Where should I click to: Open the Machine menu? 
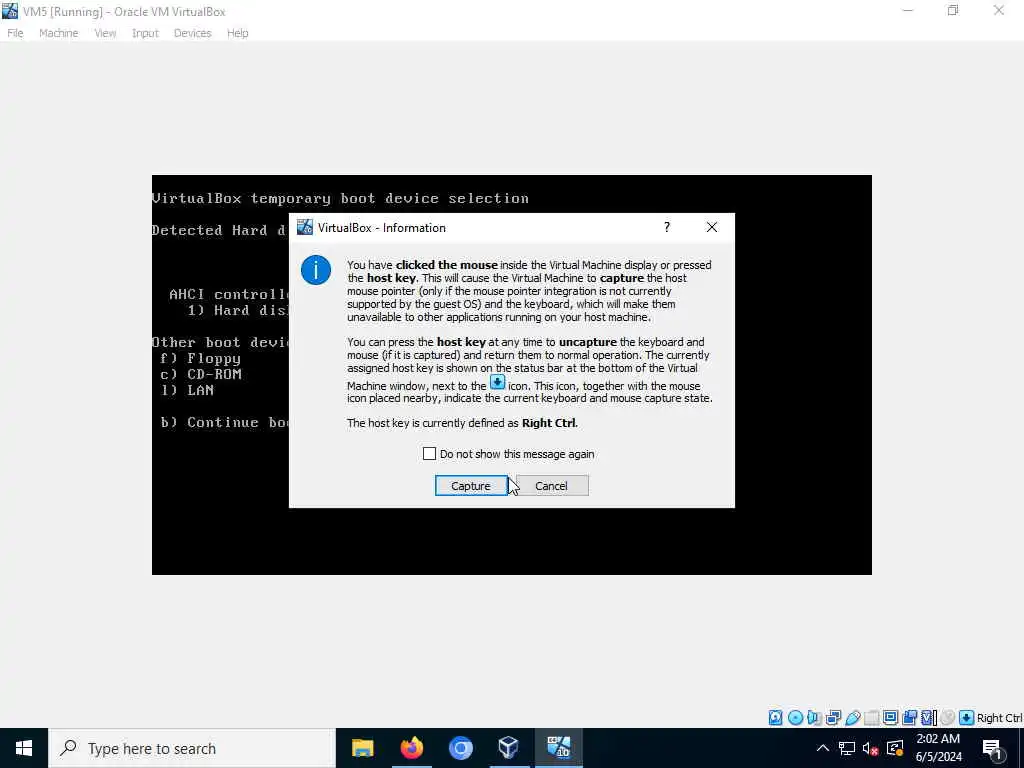click(58, 33)
